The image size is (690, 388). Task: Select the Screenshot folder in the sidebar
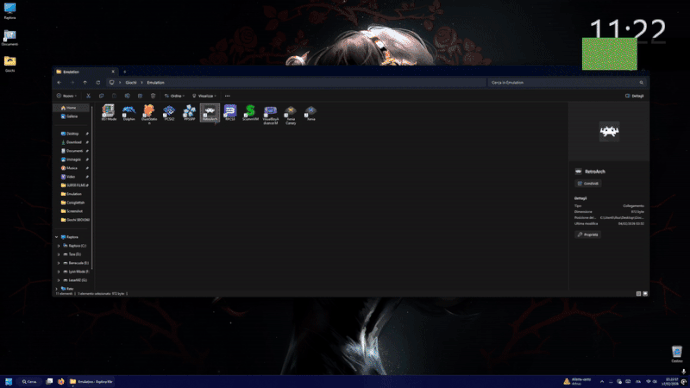point(73,211)
